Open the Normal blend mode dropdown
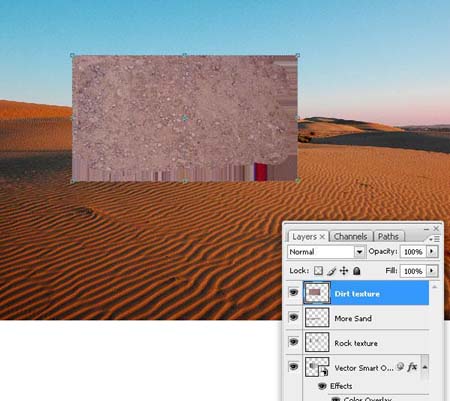This screenshot has width=450, height=401. pos(359,252)
